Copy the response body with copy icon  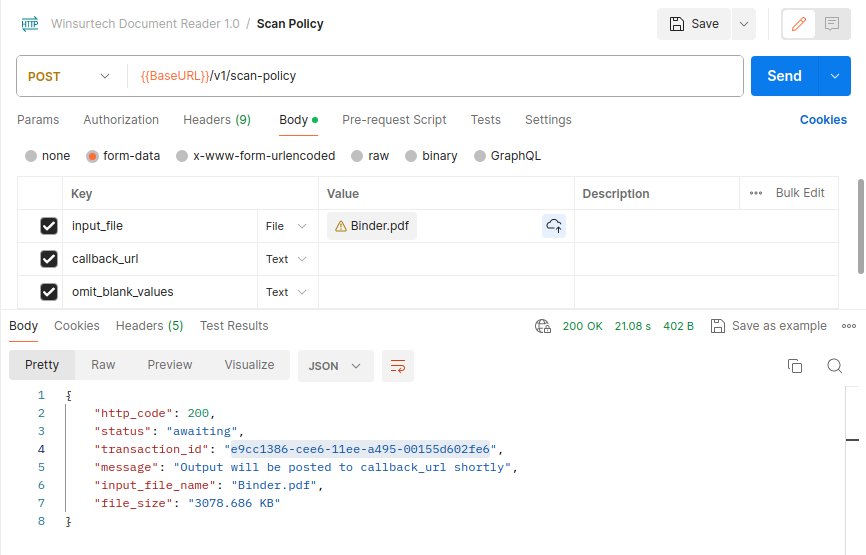pos(795,366)
